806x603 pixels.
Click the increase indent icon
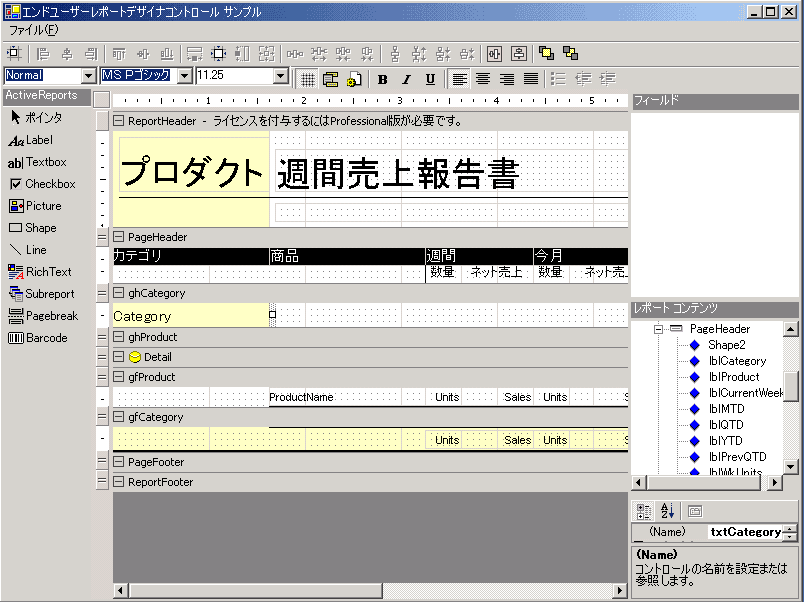coord(608,79)
